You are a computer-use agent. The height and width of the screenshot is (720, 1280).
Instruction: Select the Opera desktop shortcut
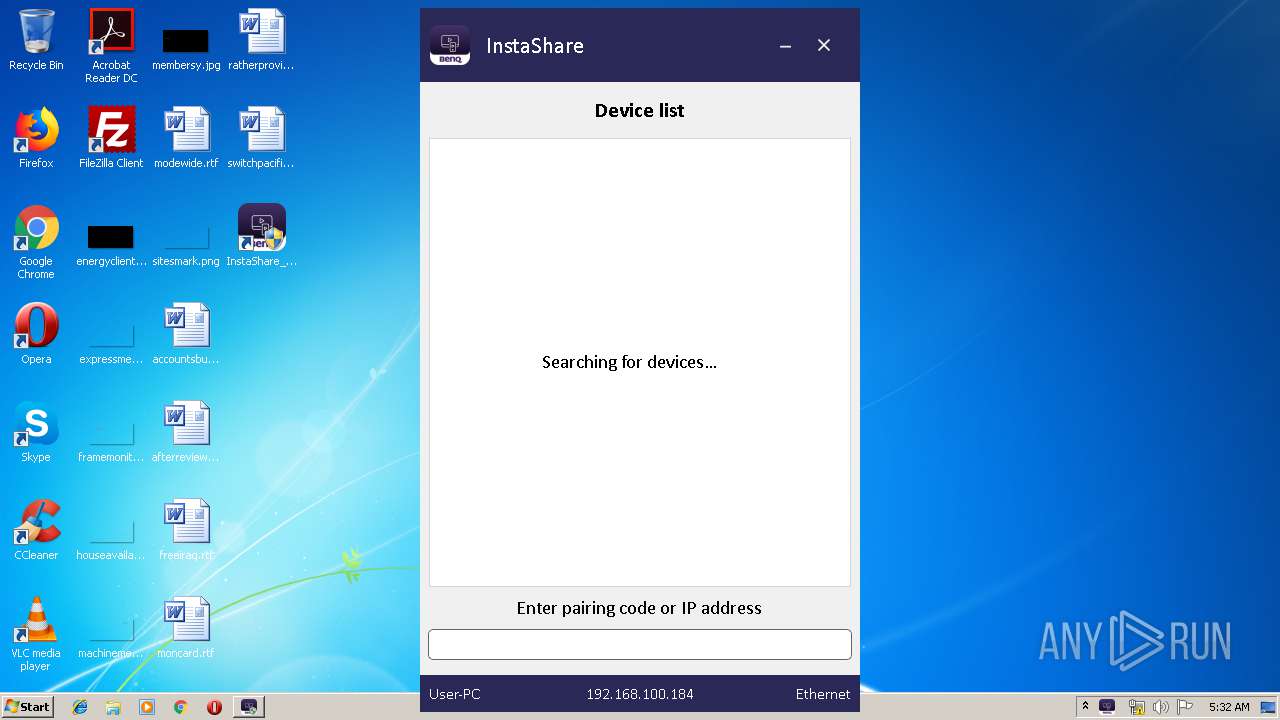(x=36, y=334)
